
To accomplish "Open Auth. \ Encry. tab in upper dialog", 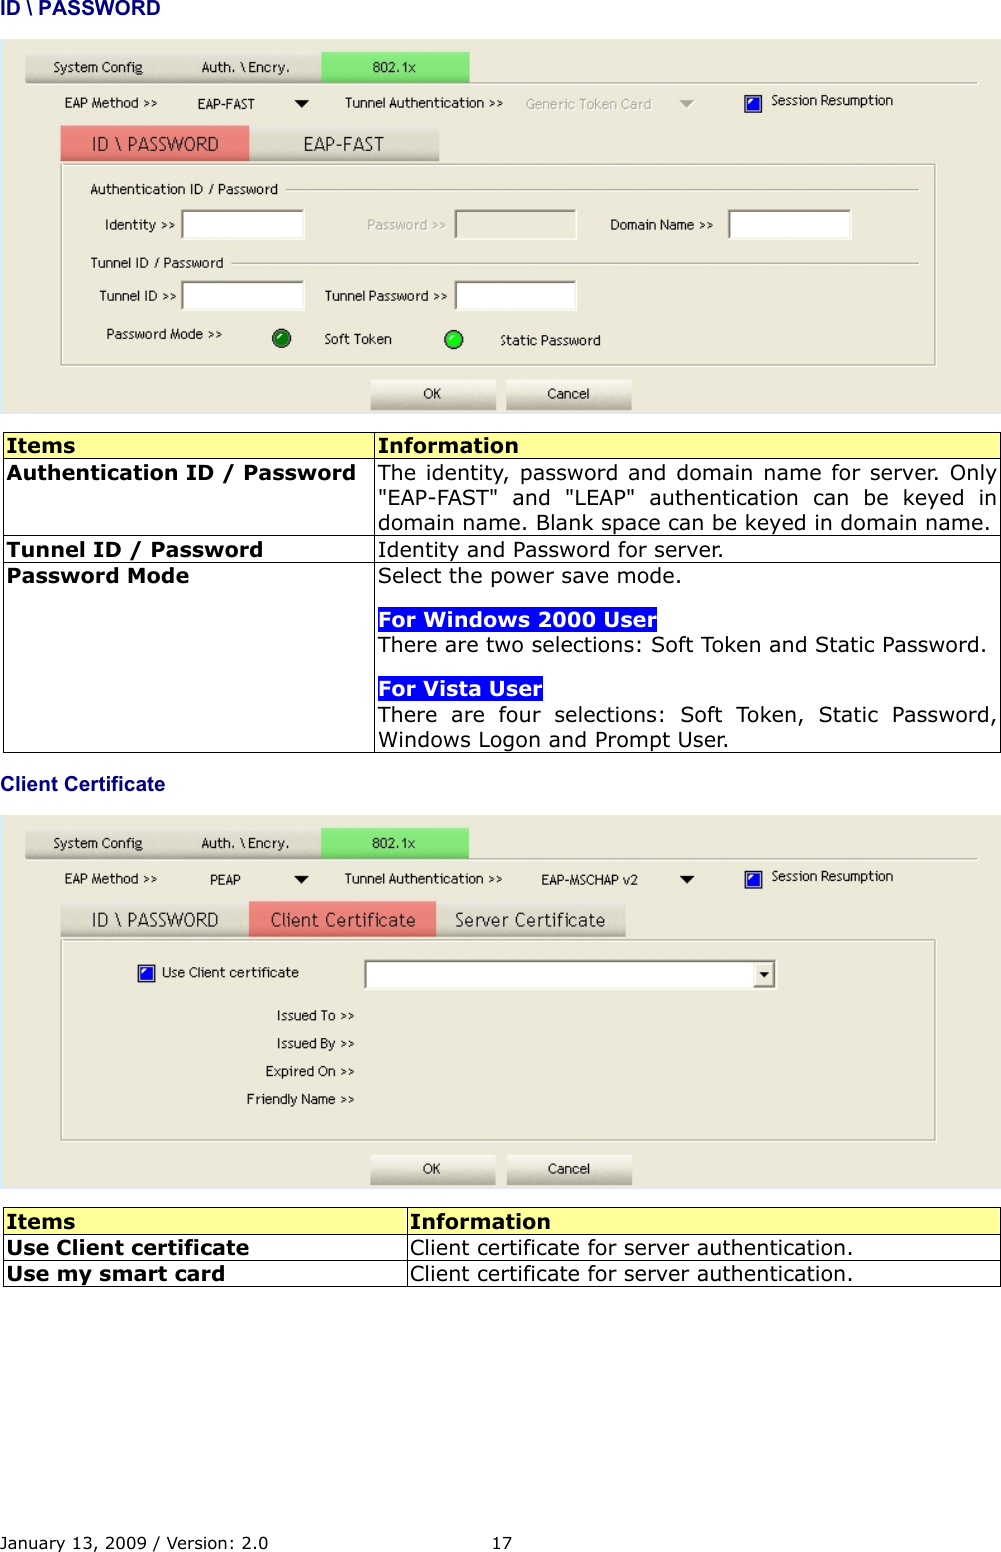I will pyautogui.click(x=246, y=67).
